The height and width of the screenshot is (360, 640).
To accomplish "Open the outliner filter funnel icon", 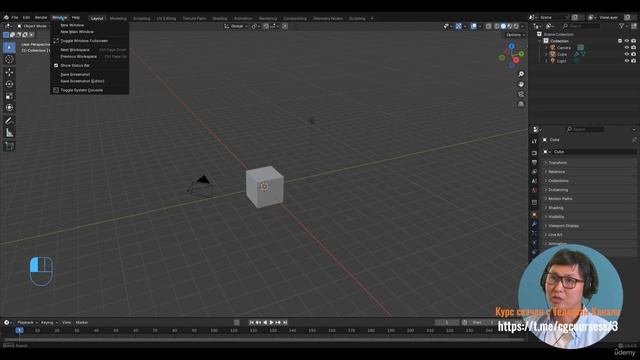I will pyautogui.click(x=622, y=26).
